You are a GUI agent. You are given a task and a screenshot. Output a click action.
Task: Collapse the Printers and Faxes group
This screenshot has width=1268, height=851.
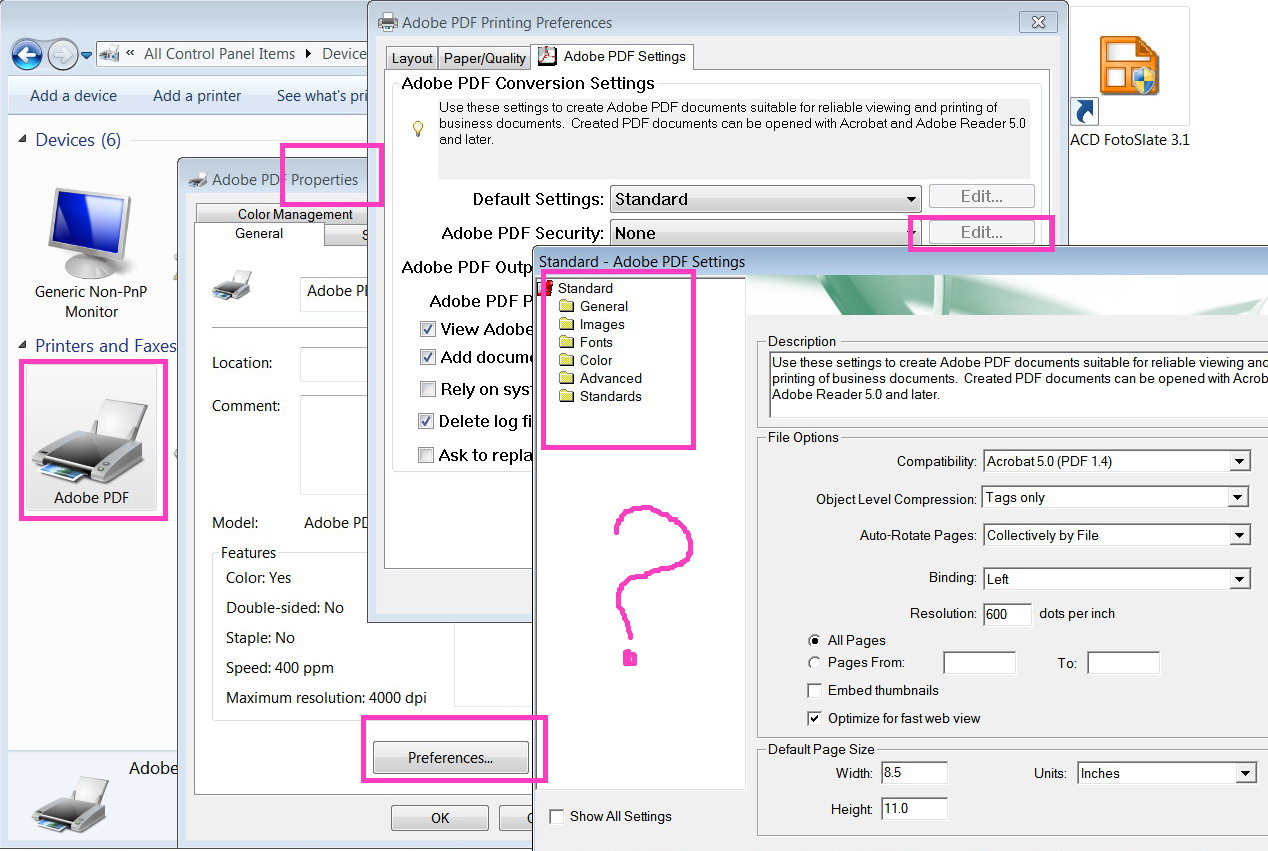pos(23,346)
